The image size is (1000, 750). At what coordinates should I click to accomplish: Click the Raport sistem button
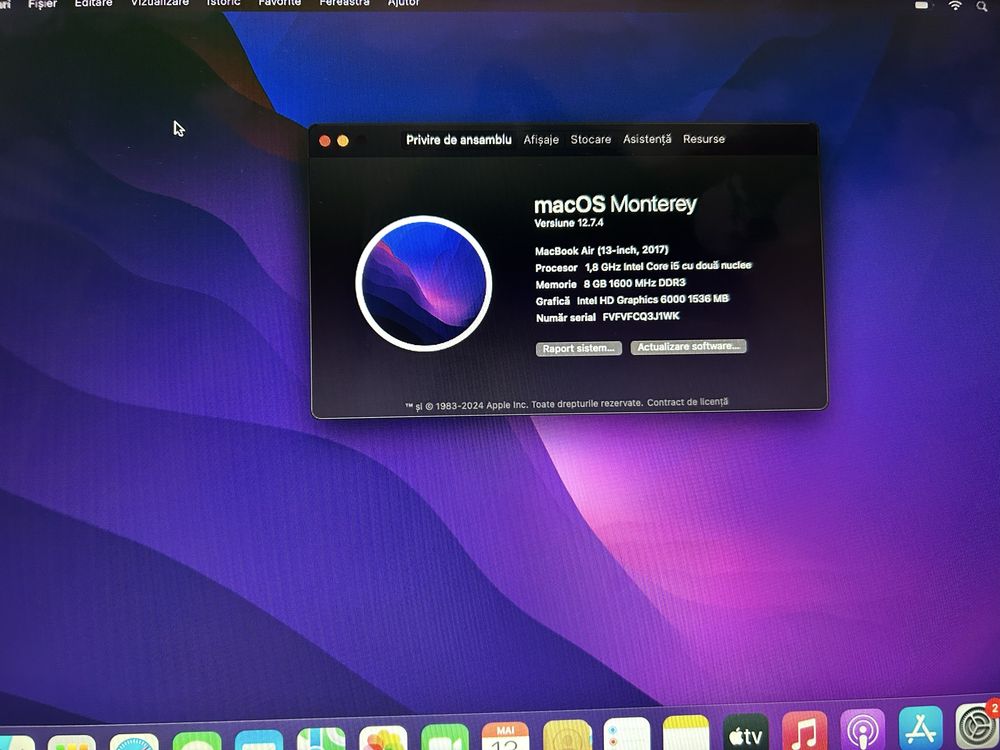(x=578, y=348)
